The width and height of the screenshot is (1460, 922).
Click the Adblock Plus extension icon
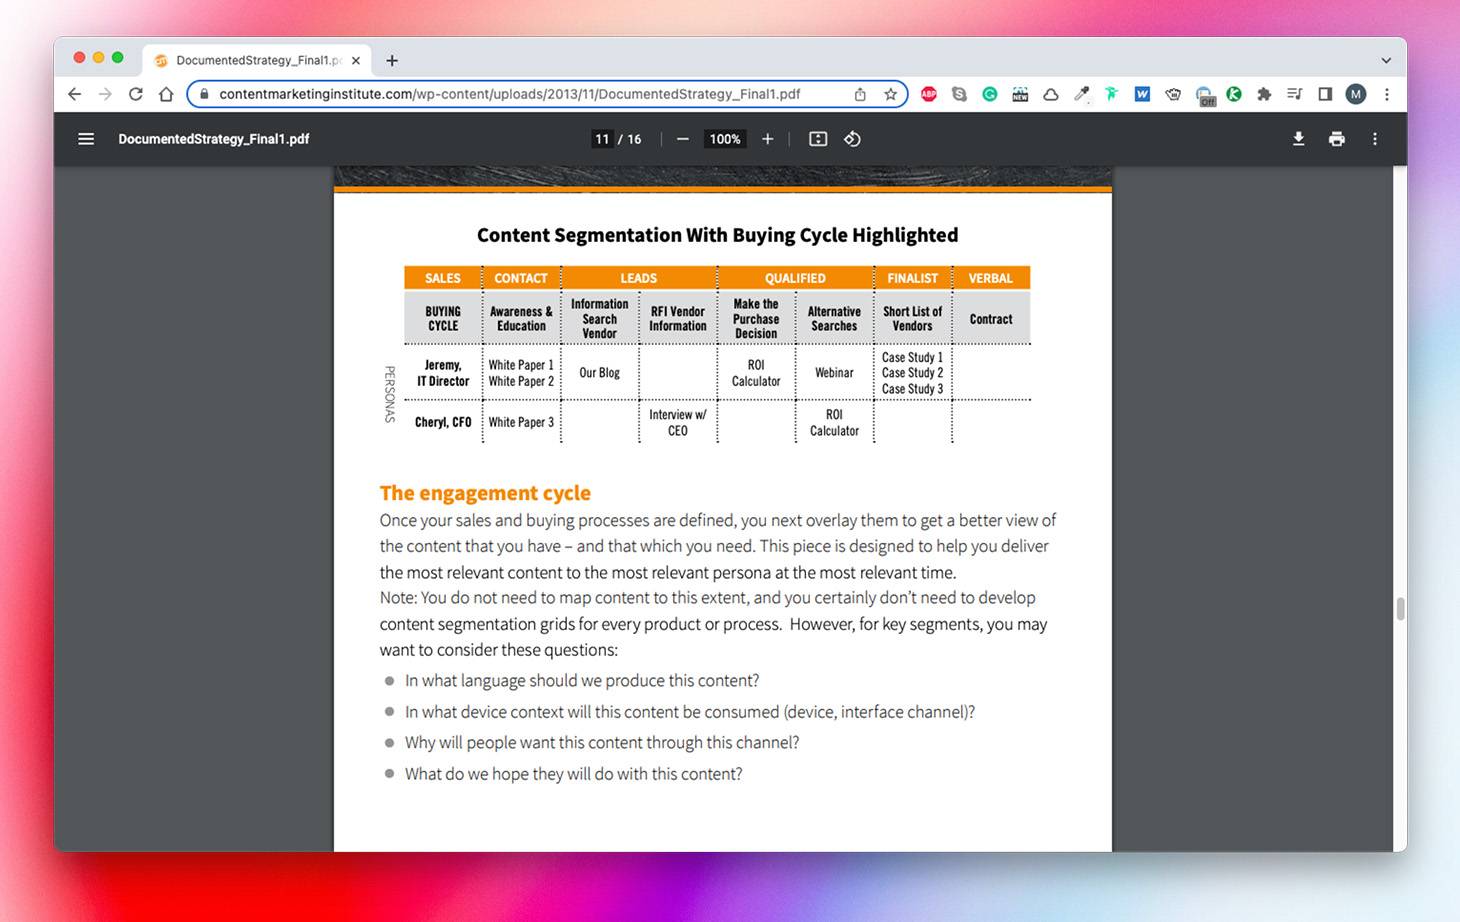(928, 93)
